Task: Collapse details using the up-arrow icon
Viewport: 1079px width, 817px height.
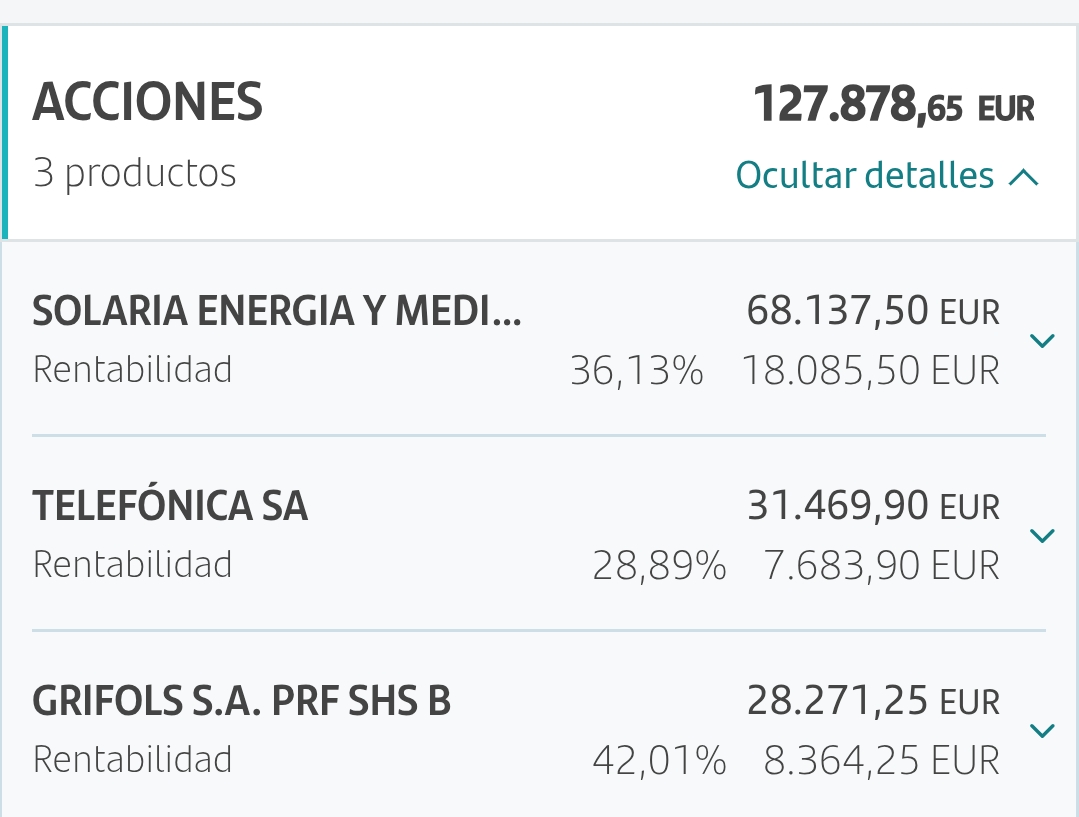Action: point(1023,178)
